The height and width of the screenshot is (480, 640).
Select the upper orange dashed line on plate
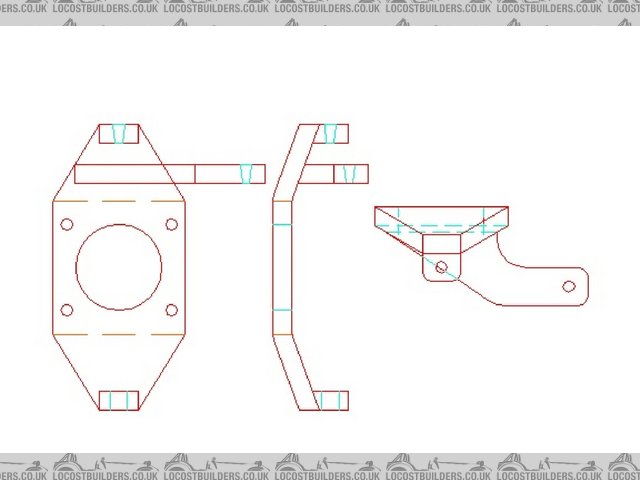point(119,201)
